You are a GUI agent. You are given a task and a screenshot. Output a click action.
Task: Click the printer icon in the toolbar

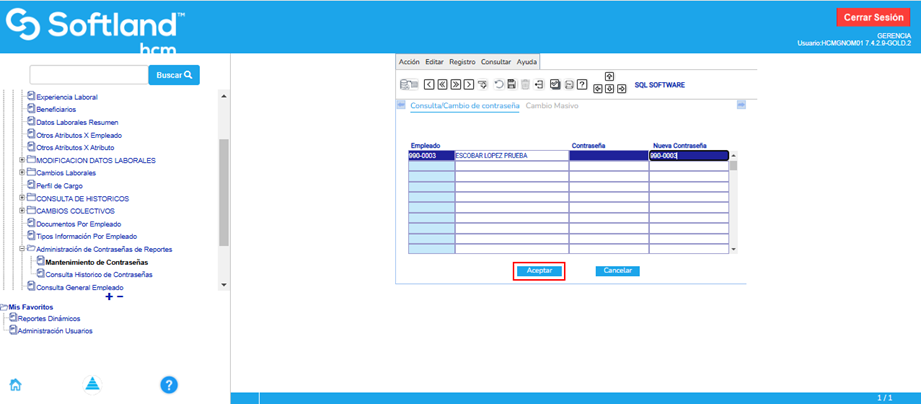coord(568,85)
